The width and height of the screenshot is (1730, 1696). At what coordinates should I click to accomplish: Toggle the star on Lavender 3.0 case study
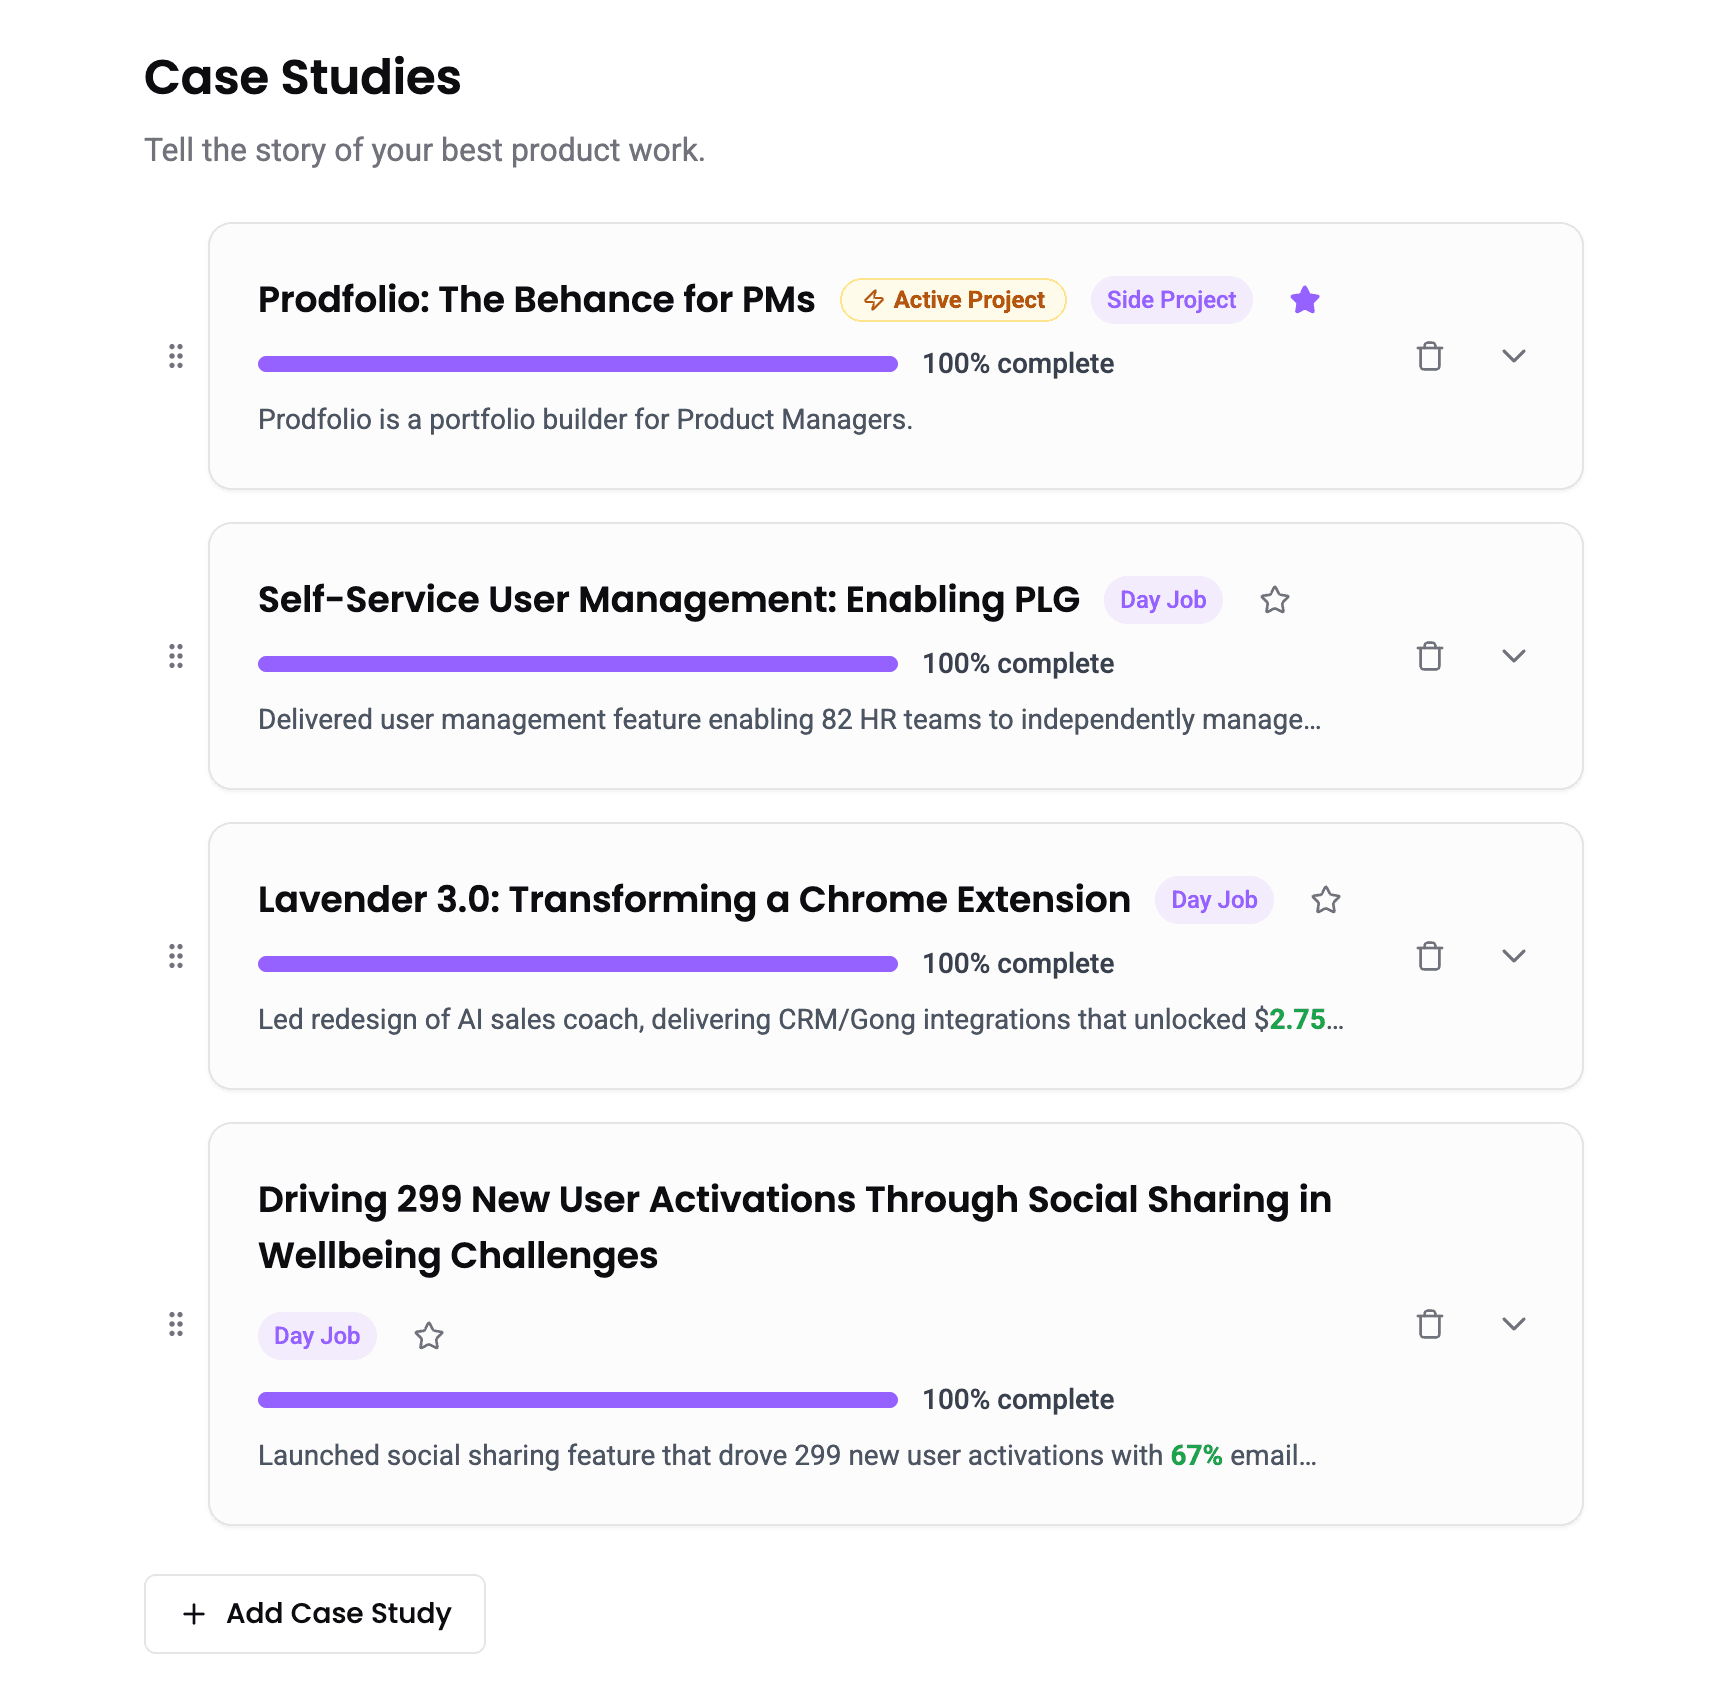pos(1326,900)
